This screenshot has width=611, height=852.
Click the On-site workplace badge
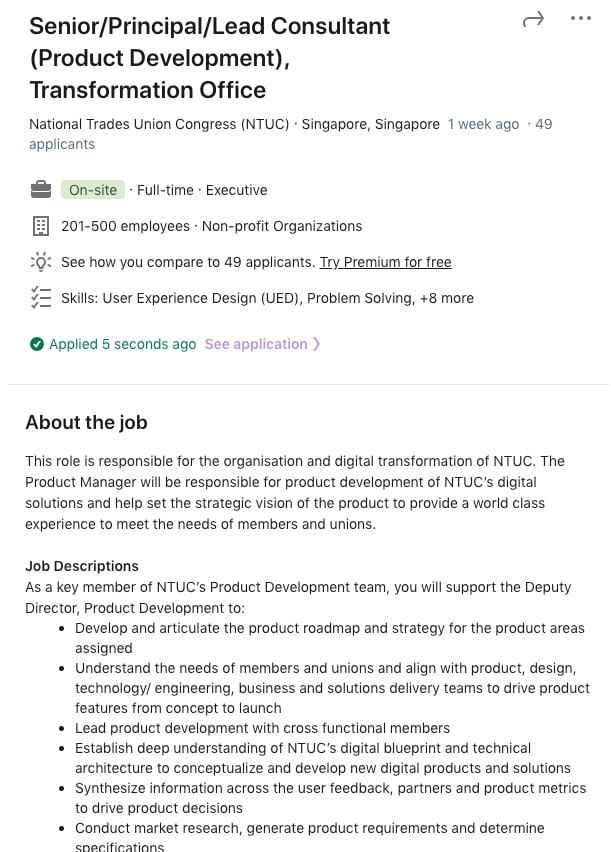pyautogui.click(x=93, y=190)
